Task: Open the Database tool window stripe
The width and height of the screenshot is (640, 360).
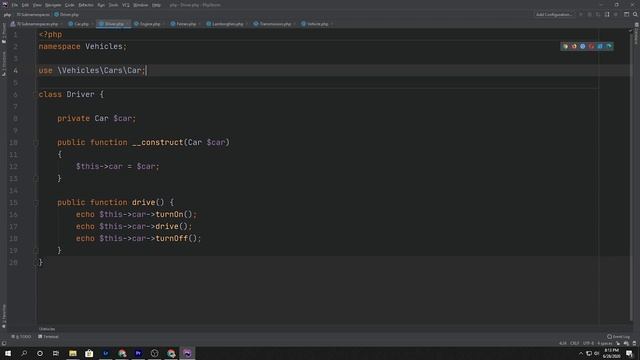Action: tap(636, 33)
